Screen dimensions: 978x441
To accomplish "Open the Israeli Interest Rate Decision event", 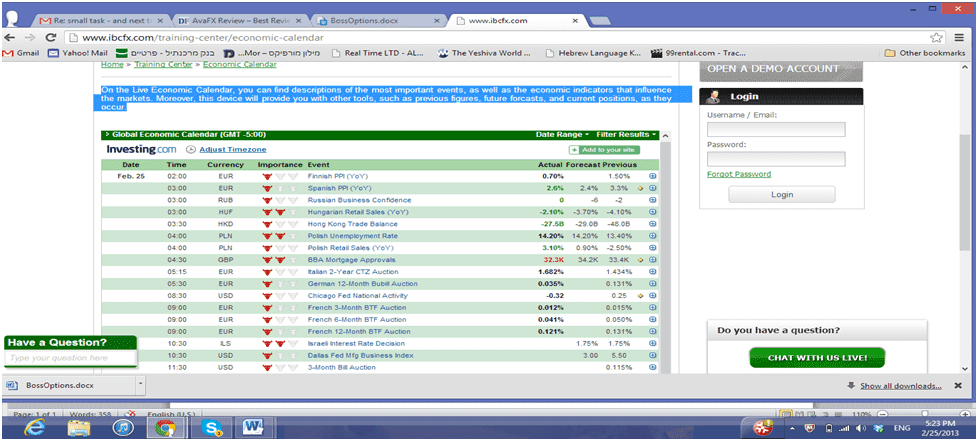I will coord(356,344).
